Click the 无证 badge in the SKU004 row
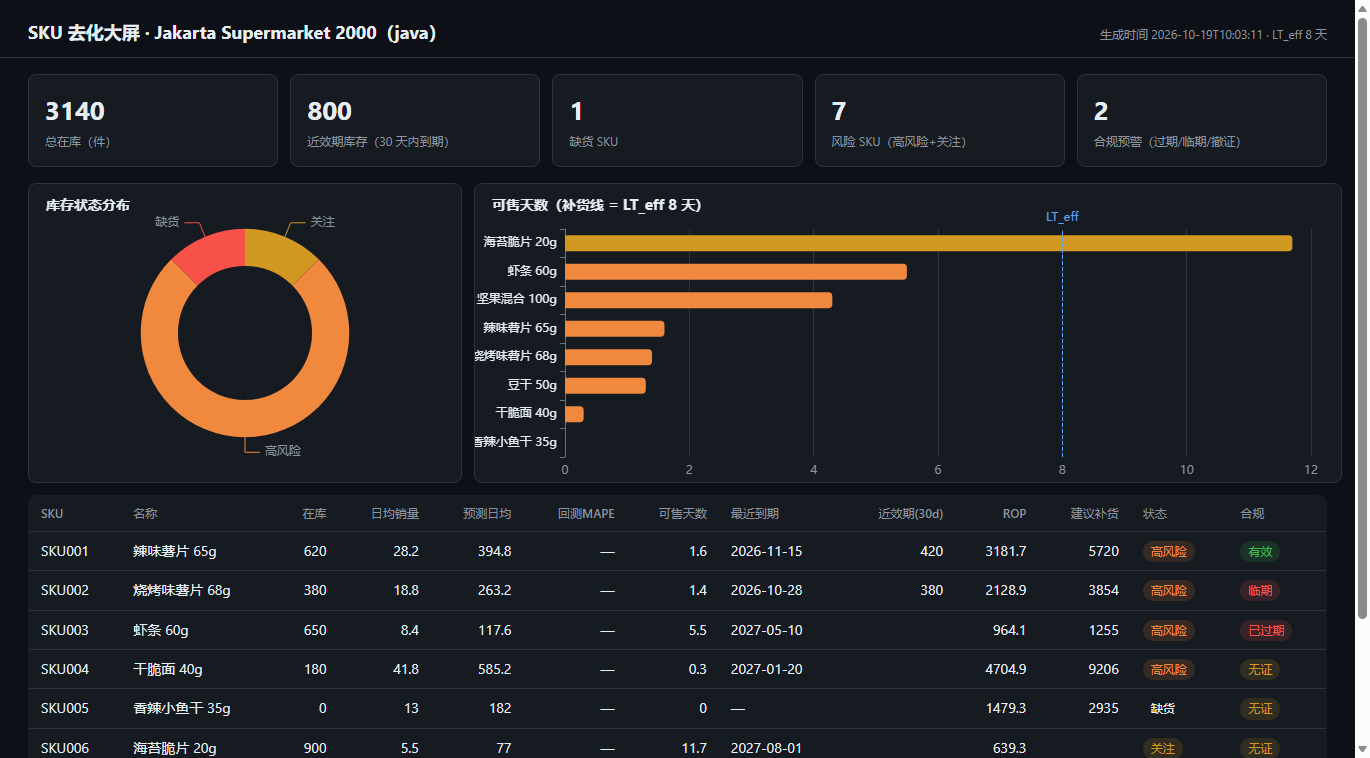Screen dimensions: 1370x758 (1260, 669)
